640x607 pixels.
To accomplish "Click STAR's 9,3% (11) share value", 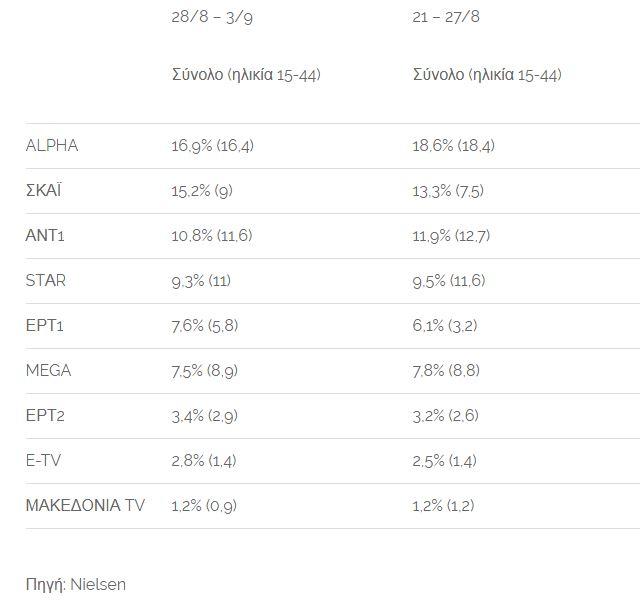I will click(x=201, y=281).
